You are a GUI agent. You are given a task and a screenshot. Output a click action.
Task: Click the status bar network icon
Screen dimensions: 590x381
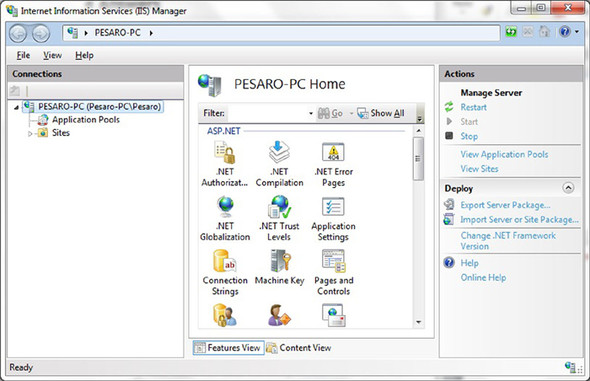pyautogui.click(x=570, y=367)
